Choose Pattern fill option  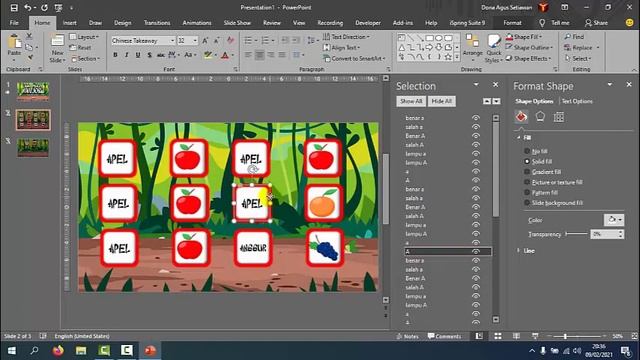coord(541,192)
